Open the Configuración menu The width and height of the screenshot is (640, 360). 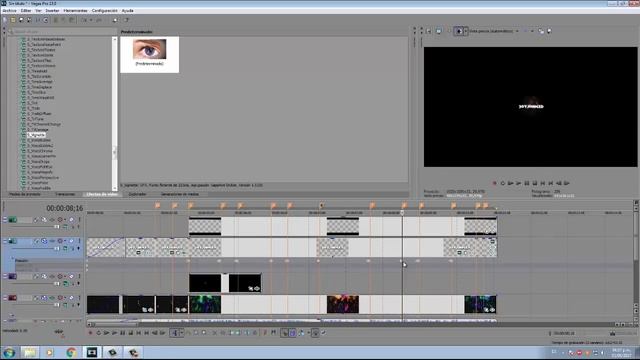pyautogui.click(x=104, y=11)
